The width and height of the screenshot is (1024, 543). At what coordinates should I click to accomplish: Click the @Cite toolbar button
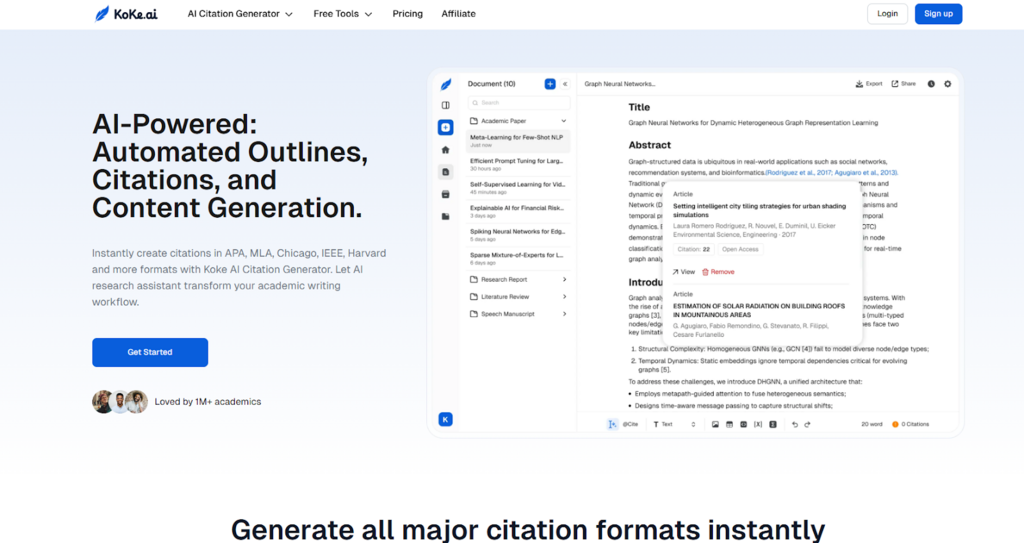(x=630, y=424)
